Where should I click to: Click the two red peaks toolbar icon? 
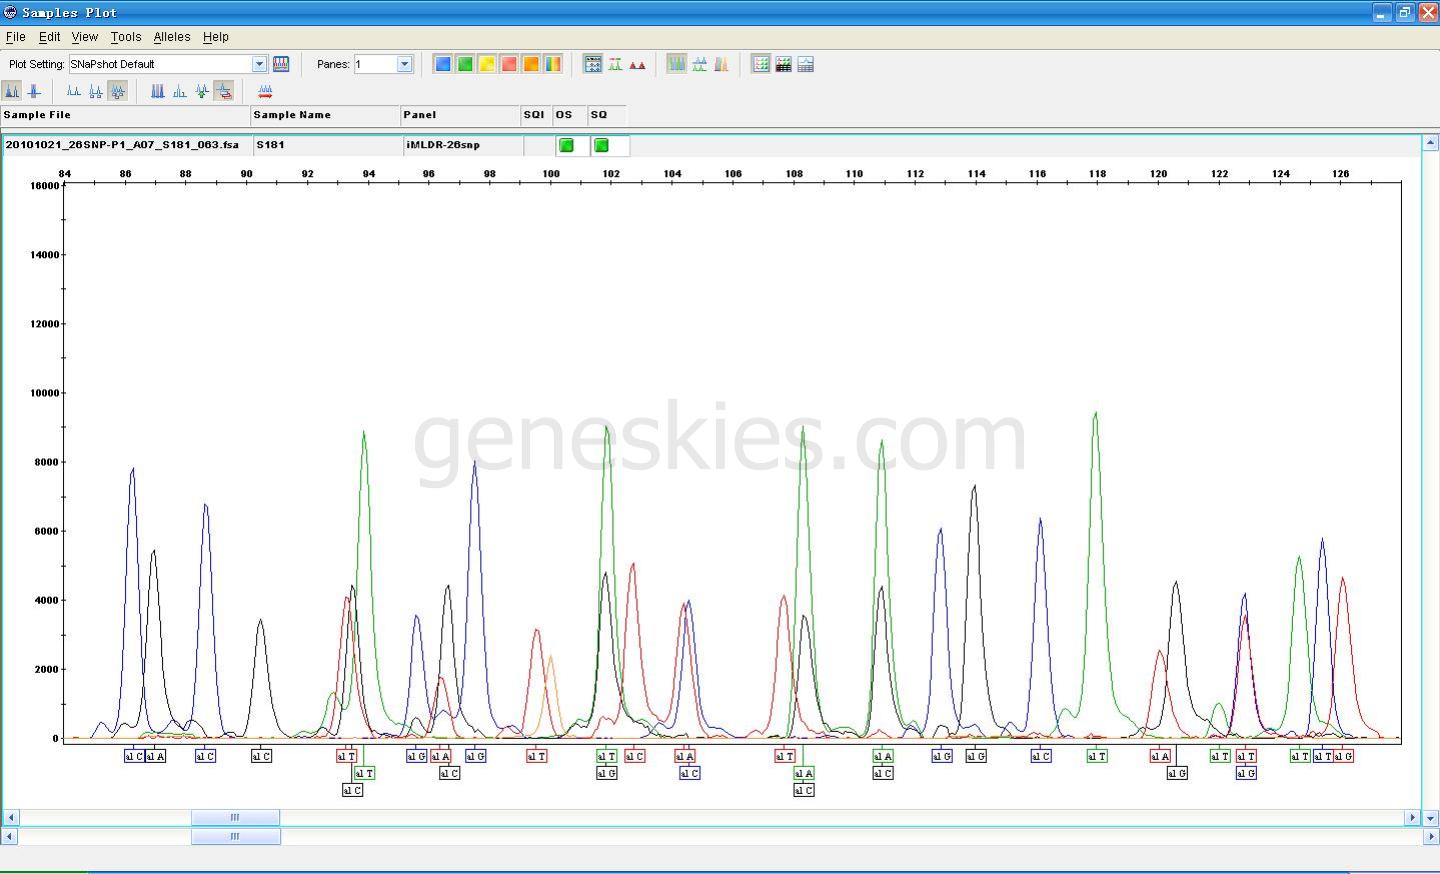pos(637,64)
